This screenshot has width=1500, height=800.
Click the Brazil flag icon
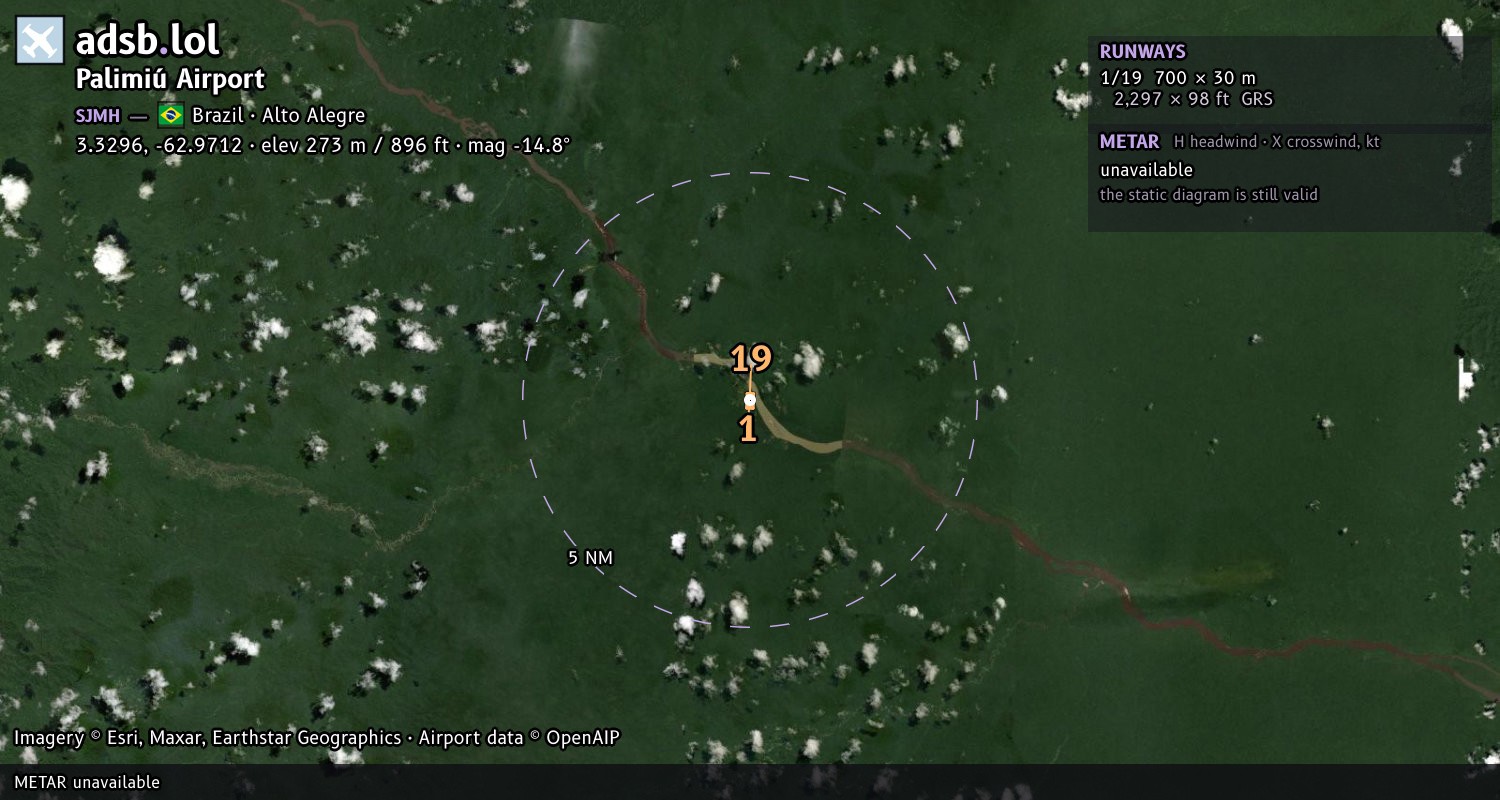(170, 115)
